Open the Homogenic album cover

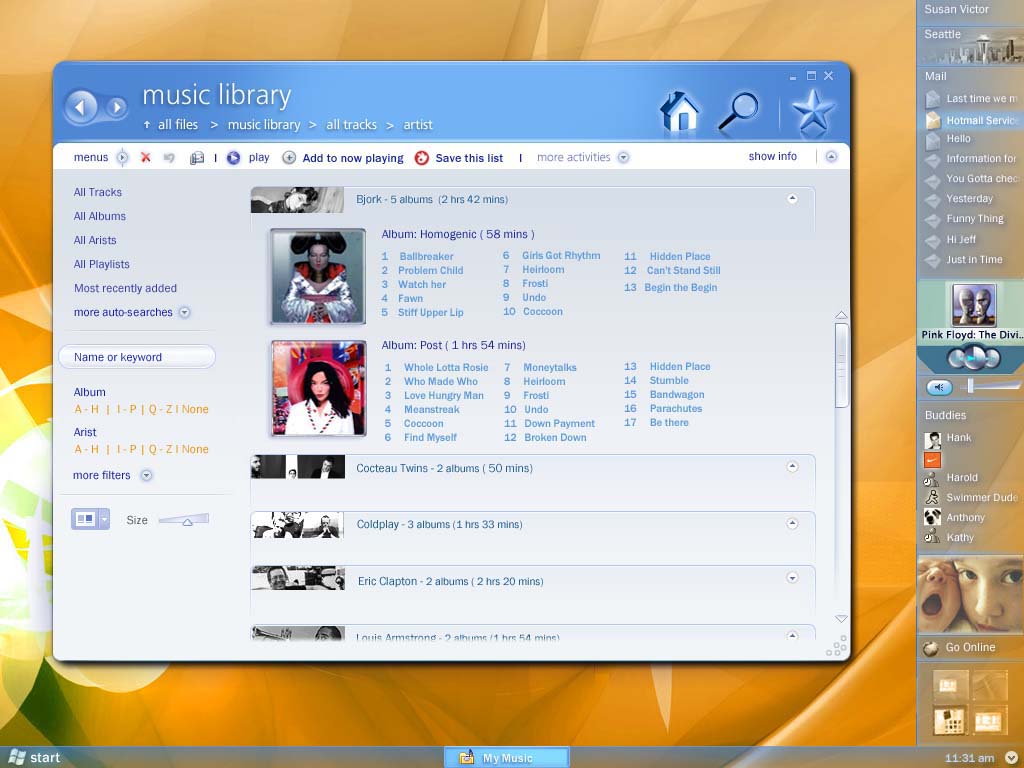(x=318, y=276)
